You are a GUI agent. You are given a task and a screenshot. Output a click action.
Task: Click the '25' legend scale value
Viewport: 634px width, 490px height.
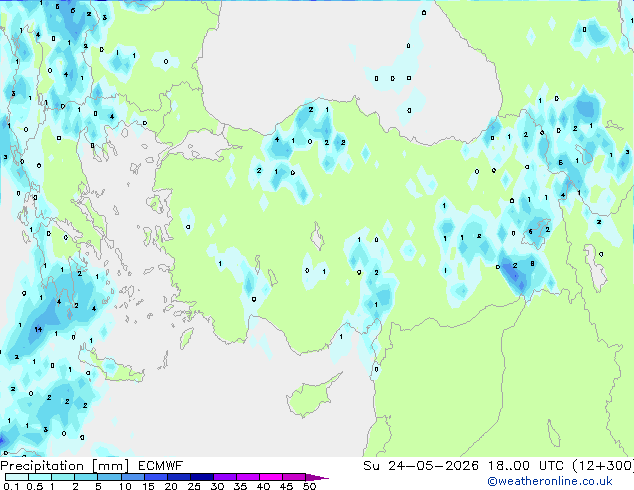(x=194, y=486)
